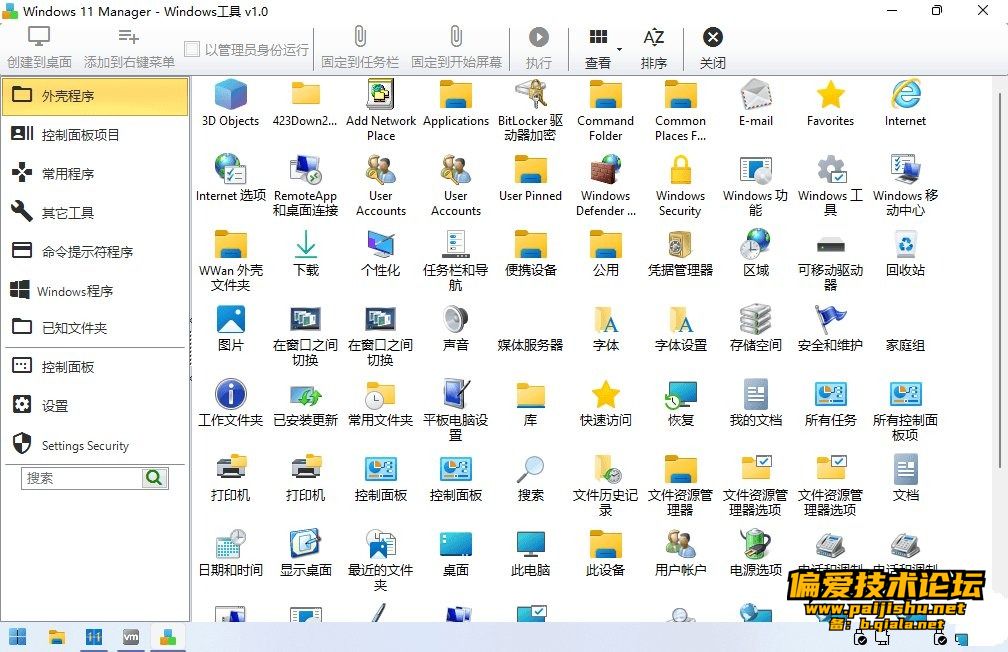1008x652 pixels.
Task: Click the 创建到桌面 toolbar button
Action: [x=39, y=48]
